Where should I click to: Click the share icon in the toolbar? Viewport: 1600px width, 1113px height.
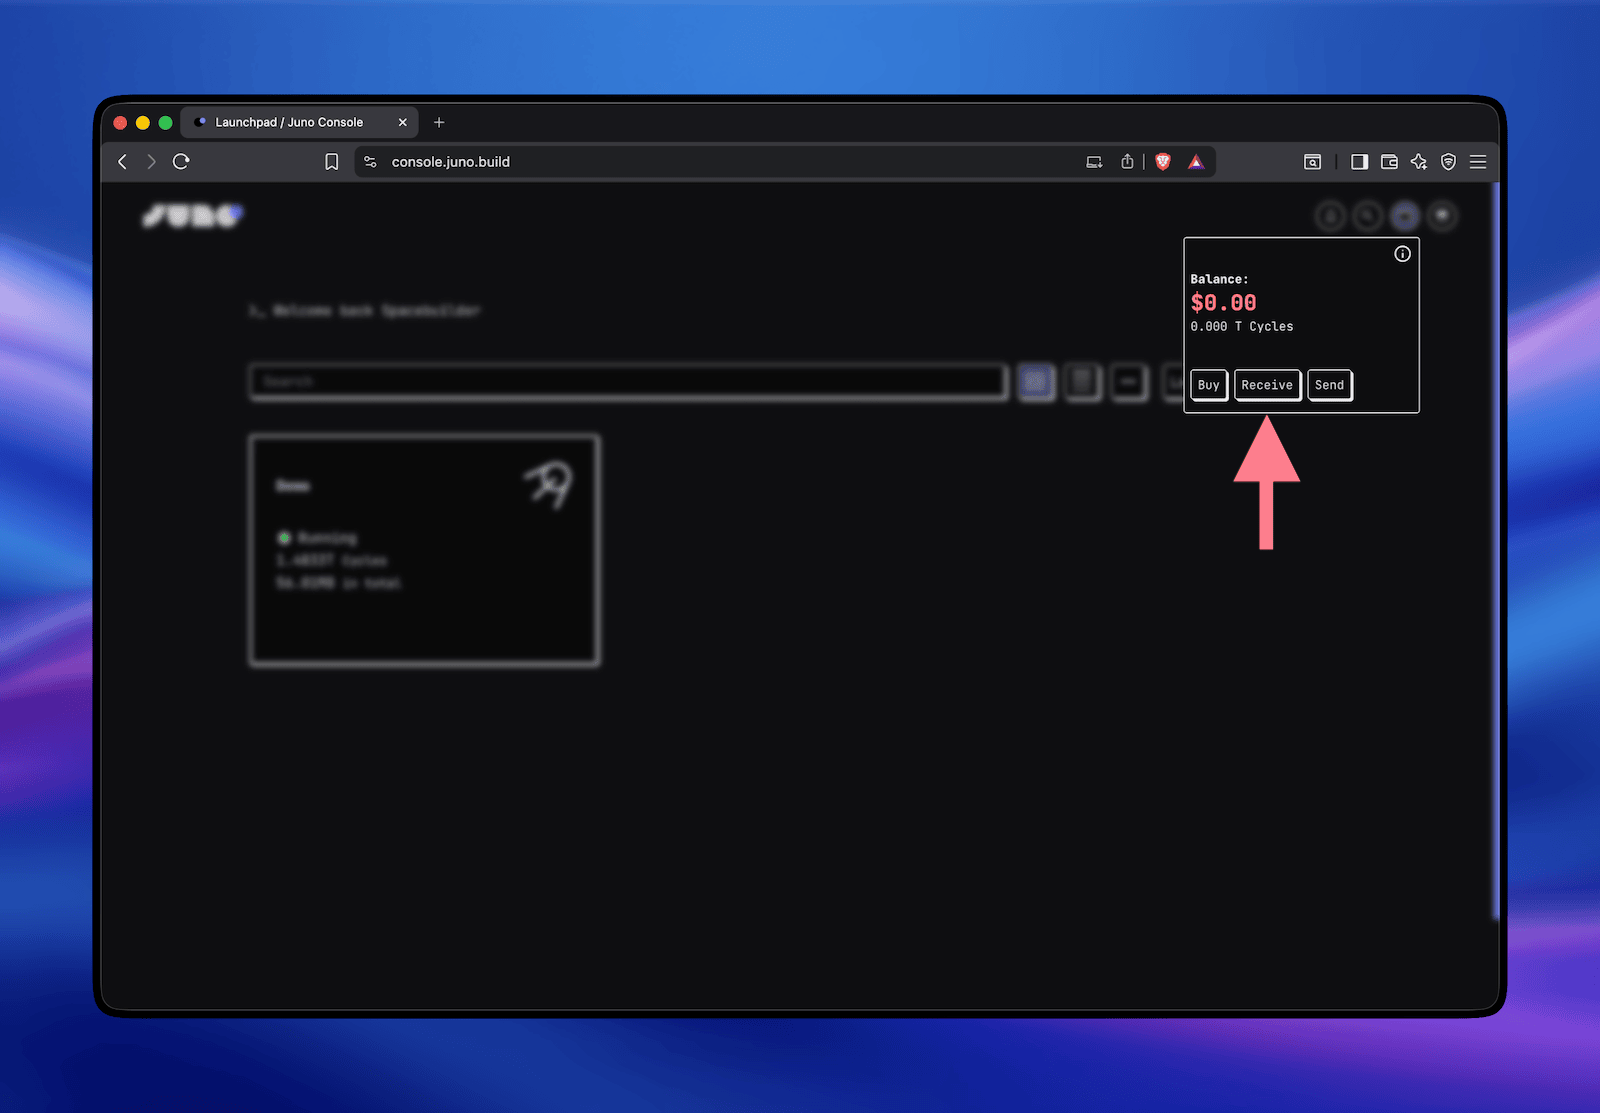pyautogui.click(x=1127, y=161)
